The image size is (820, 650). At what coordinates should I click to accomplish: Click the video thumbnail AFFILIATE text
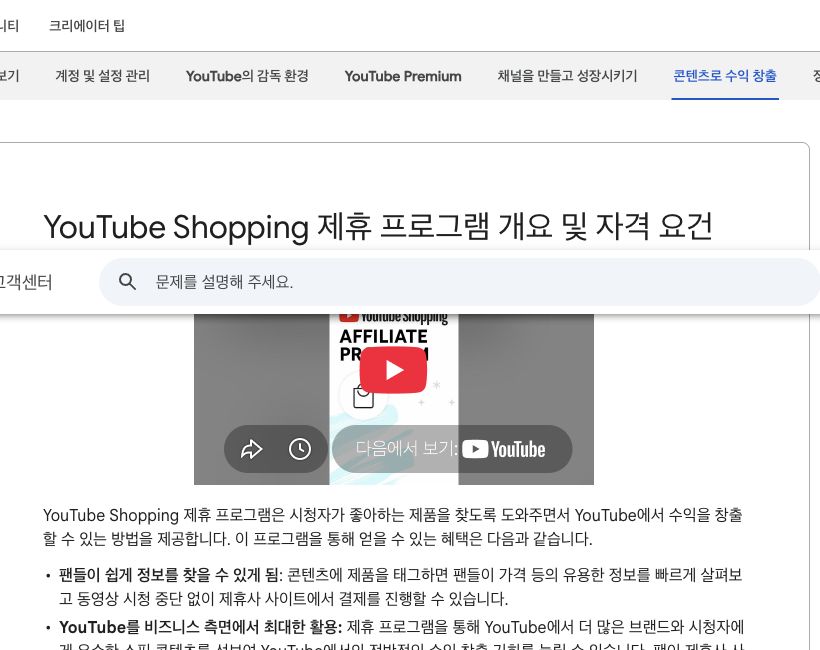point(383,336)
